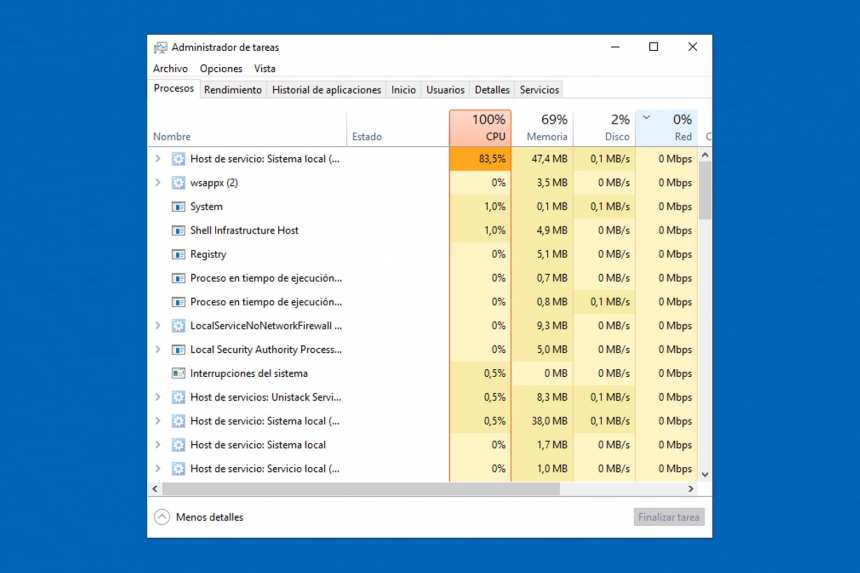Open the Opciones menu
The height and width of the screenshot is (573, 860).
[x=221, y=69]
